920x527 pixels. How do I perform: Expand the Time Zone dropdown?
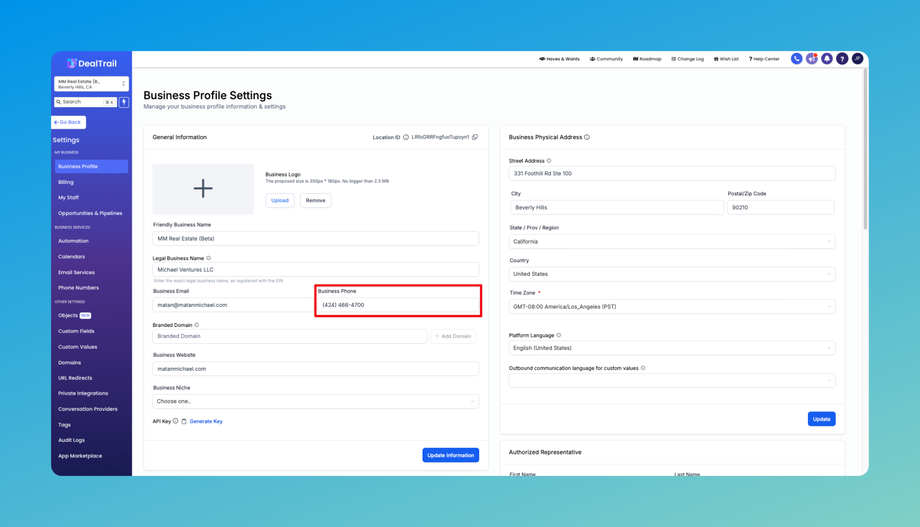(671, 307)
